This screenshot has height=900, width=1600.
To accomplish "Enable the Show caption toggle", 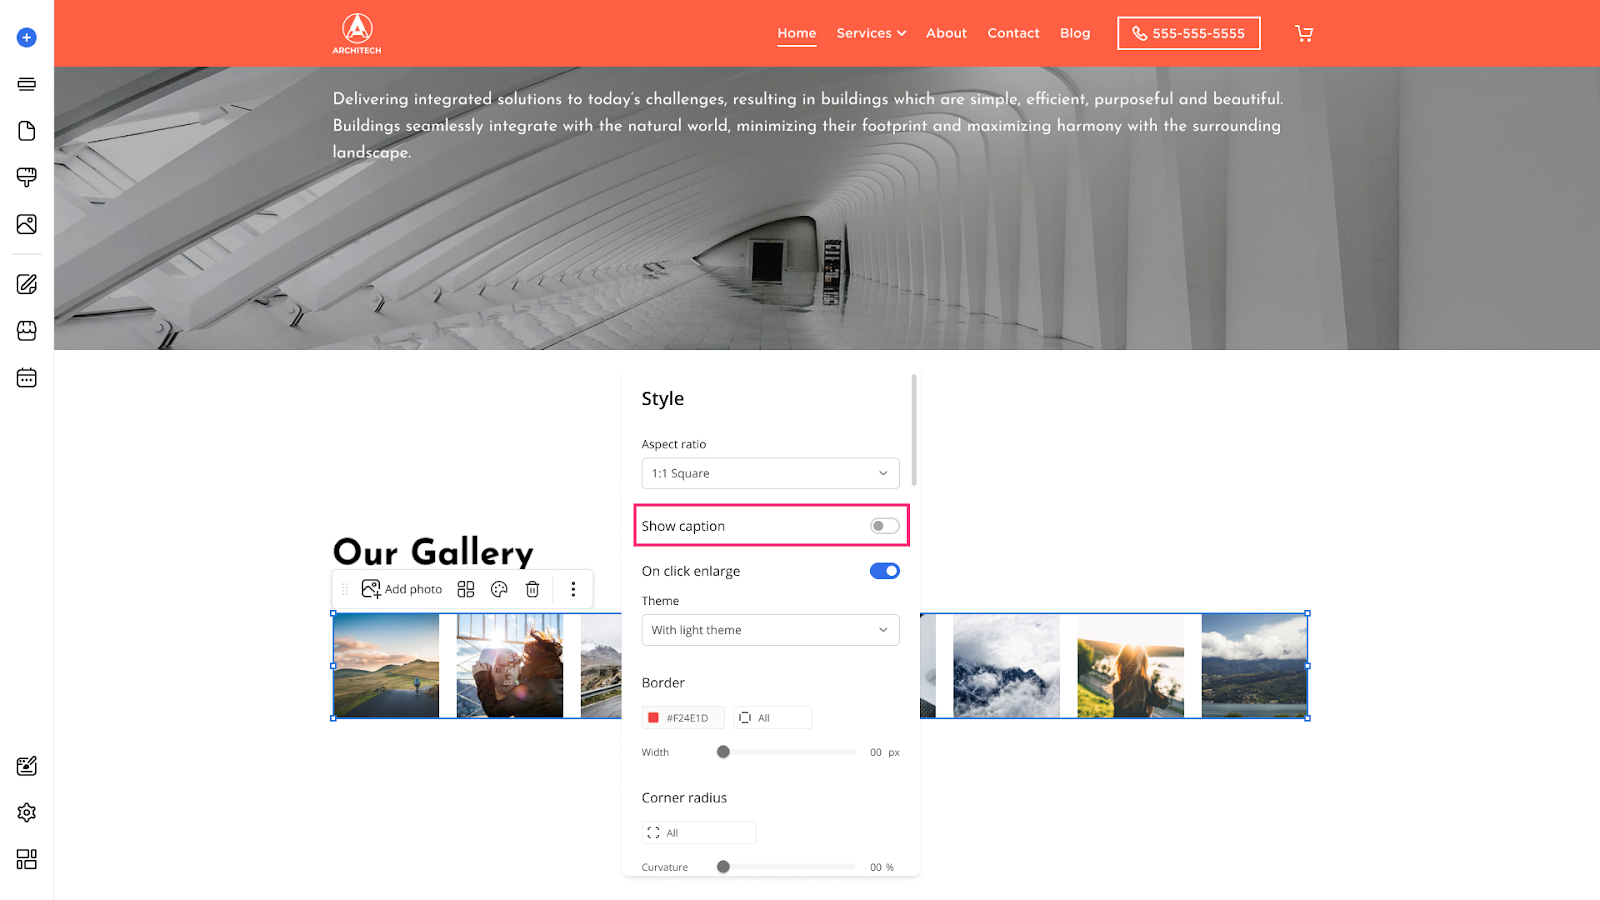I will click(884, 526).
